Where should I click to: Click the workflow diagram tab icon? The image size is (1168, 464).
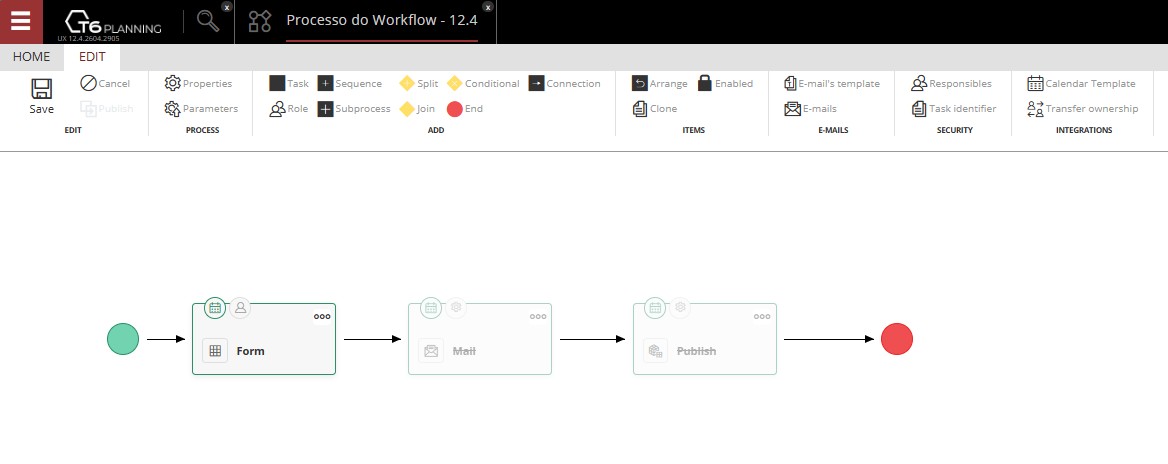(x=259, y=22)
